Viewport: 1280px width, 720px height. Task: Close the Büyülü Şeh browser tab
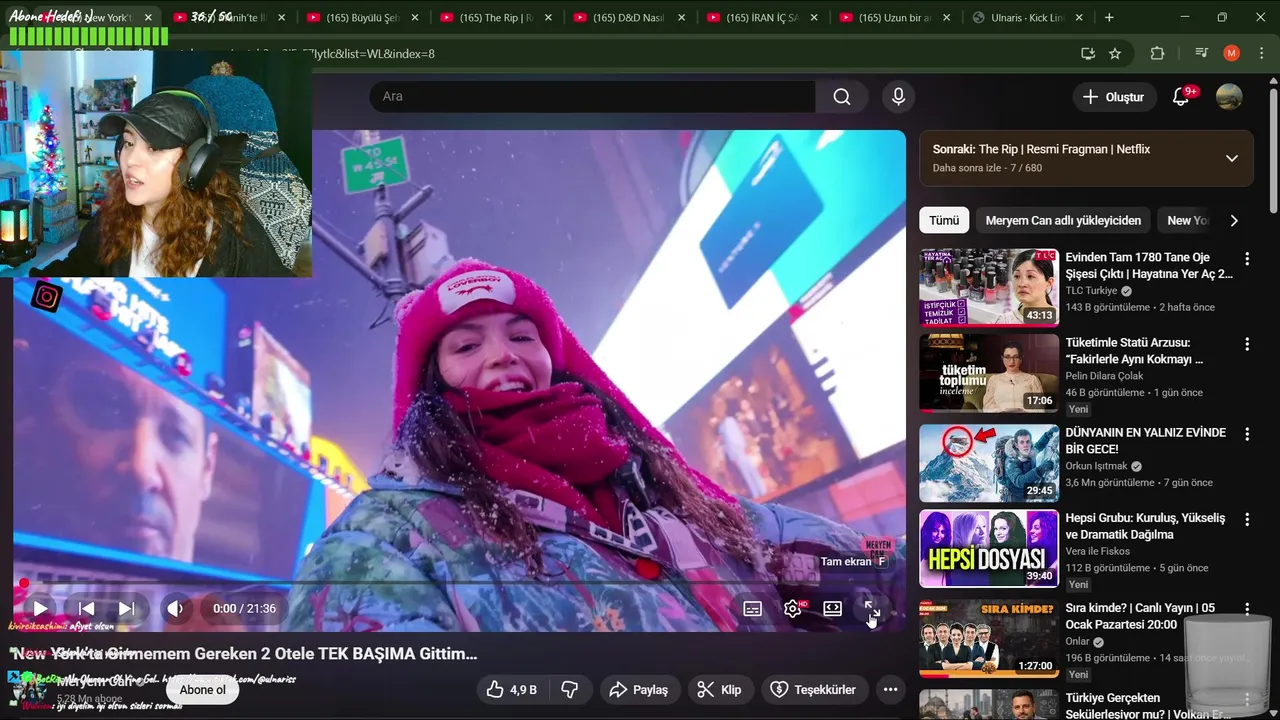pyautogui.click(x=415, y=18)
